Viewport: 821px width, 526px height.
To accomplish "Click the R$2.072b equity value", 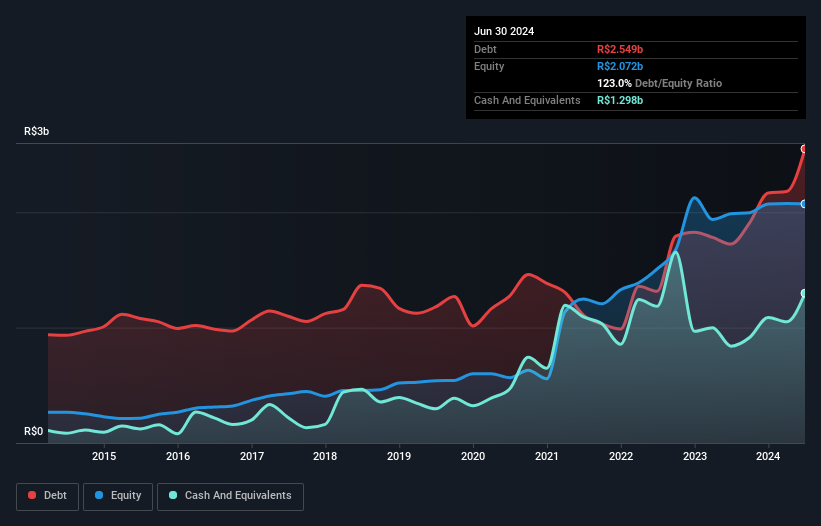I will (620, 66).
